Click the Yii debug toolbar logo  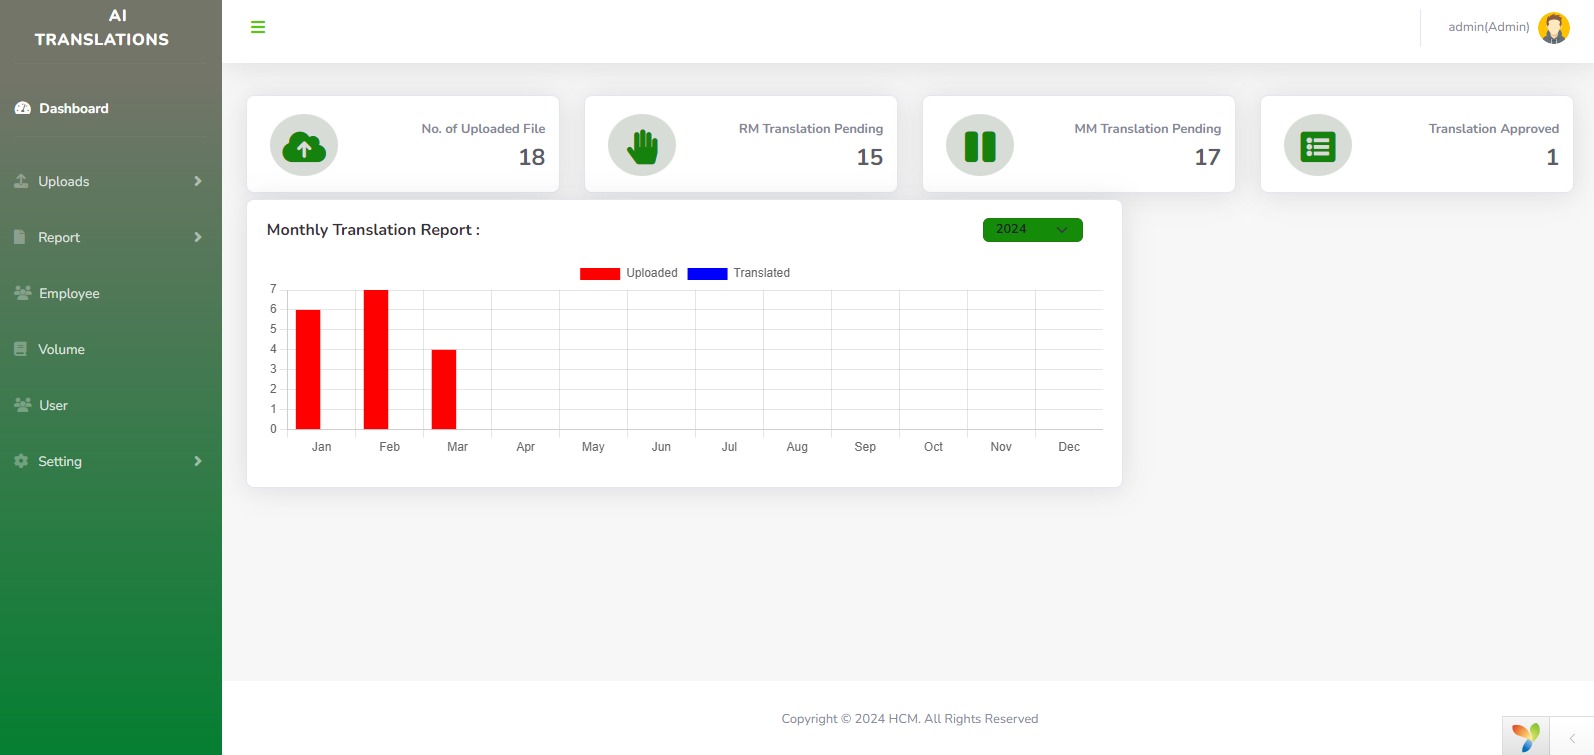(1526, 737)
